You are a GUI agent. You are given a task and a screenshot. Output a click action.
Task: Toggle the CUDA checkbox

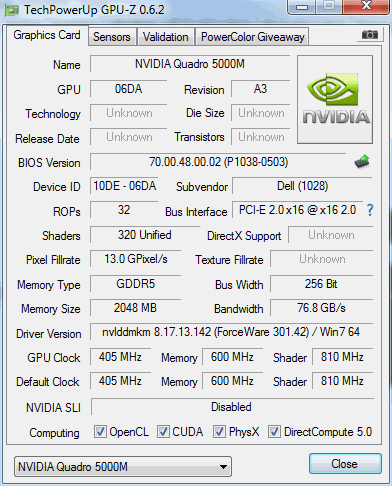[x=163, y=431]
